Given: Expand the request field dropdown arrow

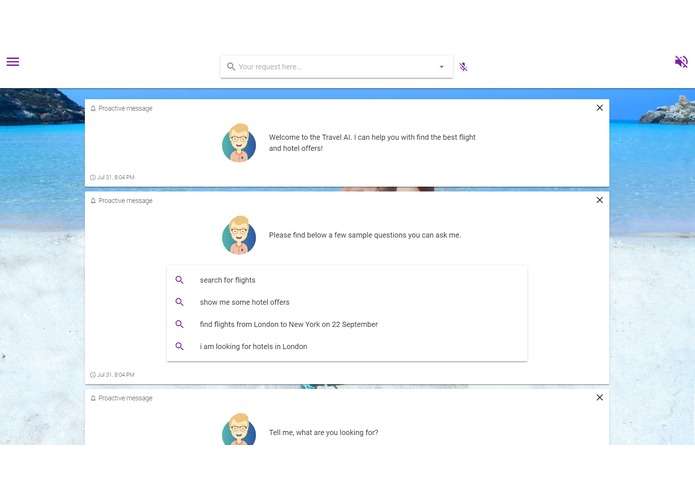Looking at the screenshot, I should coord(441,67).
